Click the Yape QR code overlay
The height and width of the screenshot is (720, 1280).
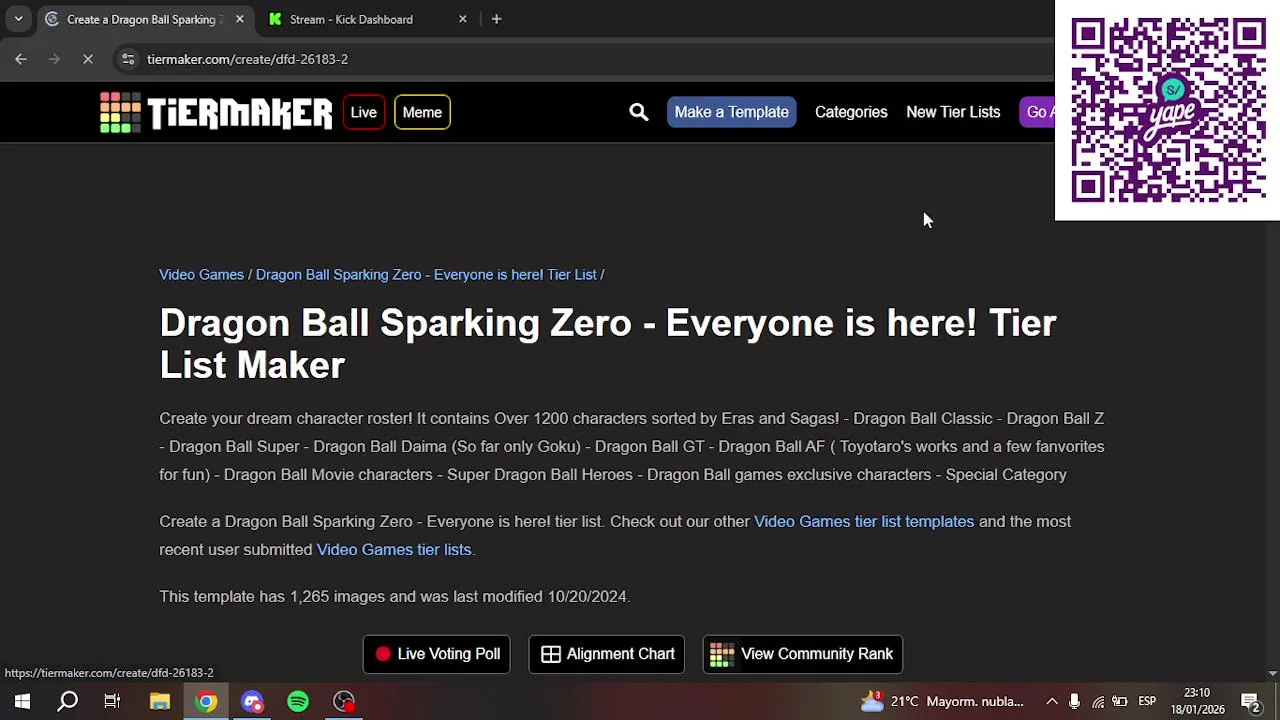click(x=1168, y=110)
